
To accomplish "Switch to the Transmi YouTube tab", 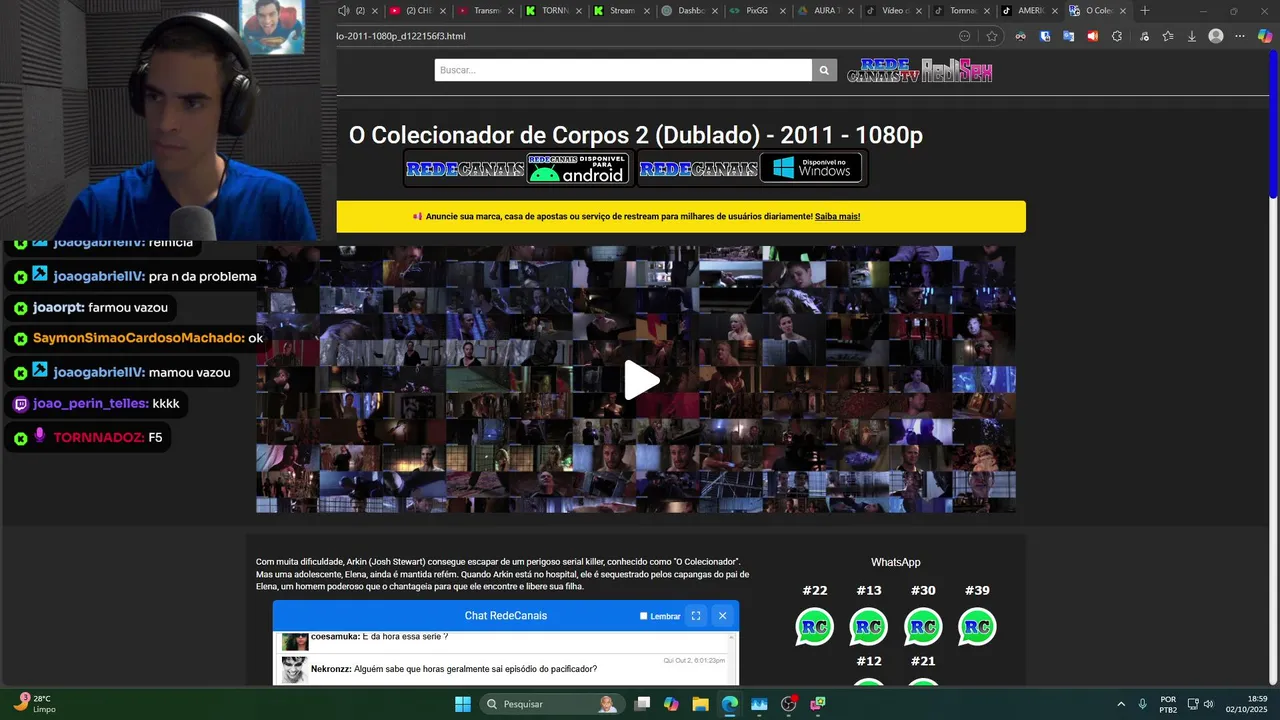I will pyautogui.click(x=486, y=11).
